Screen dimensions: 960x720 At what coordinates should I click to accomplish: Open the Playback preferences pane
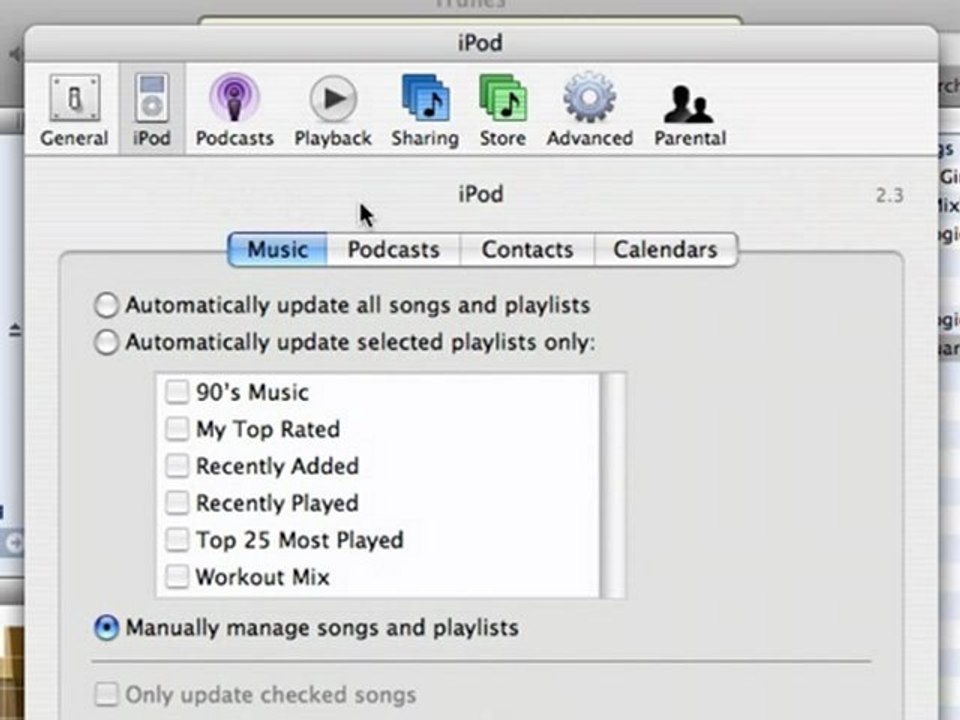[332, 110]
